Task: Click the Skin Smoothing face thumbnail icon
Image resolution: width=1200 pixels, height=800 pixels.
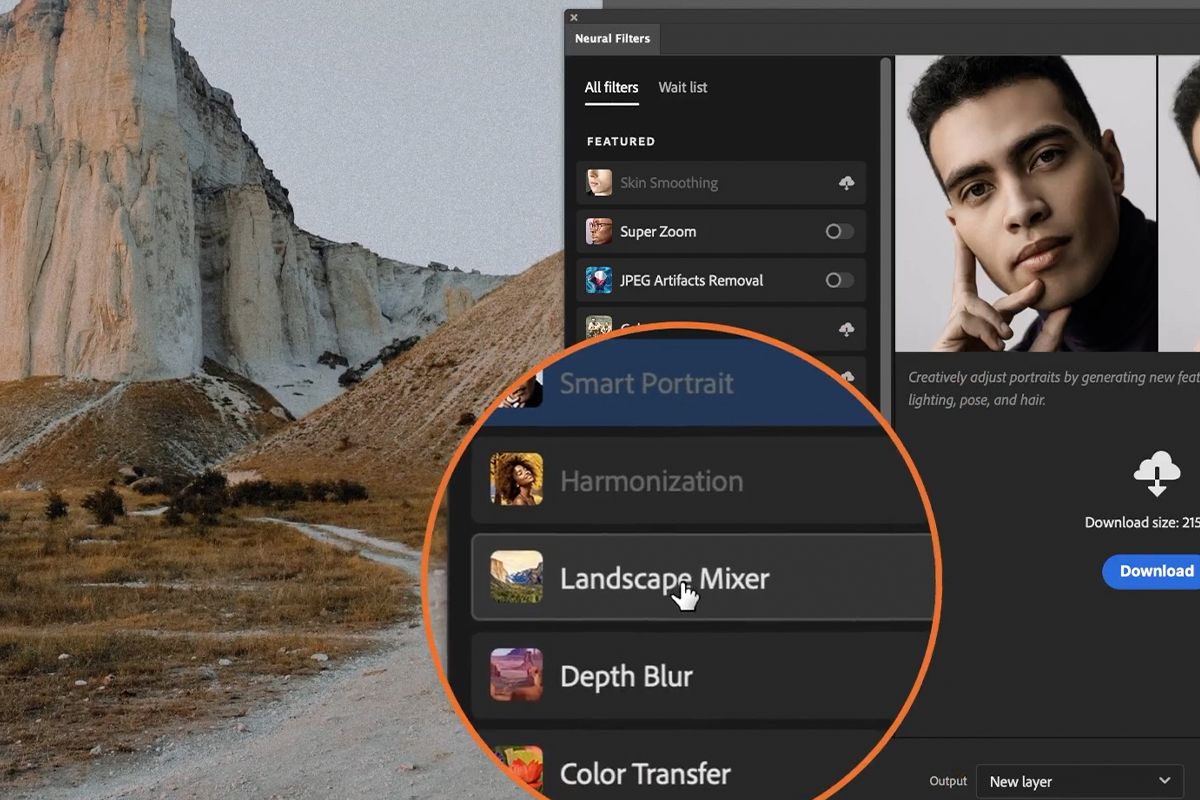Action: (x=599, y=183)
